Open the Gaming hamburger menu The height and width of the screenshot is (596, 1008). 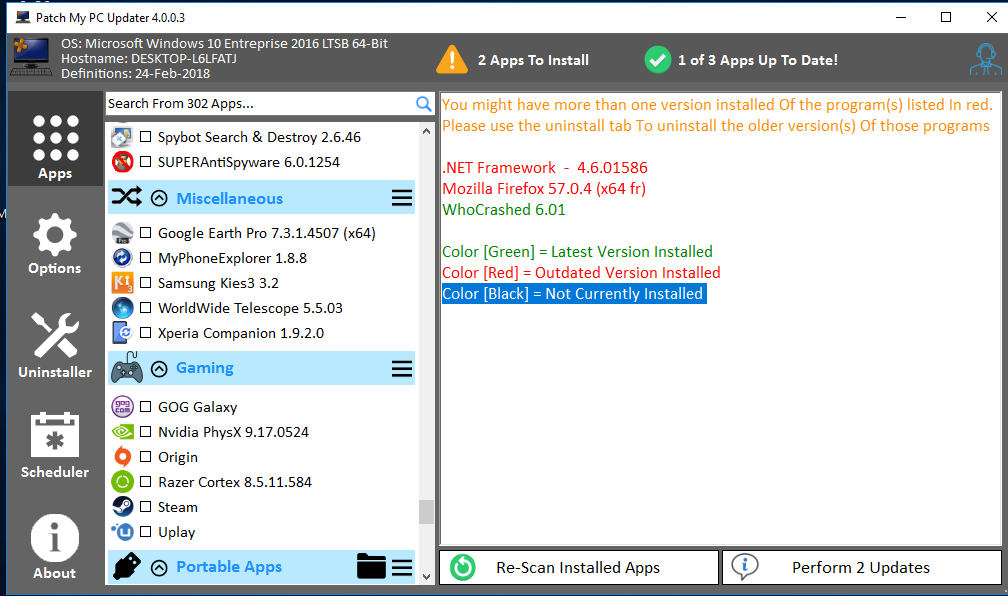(x=402, y=368)
